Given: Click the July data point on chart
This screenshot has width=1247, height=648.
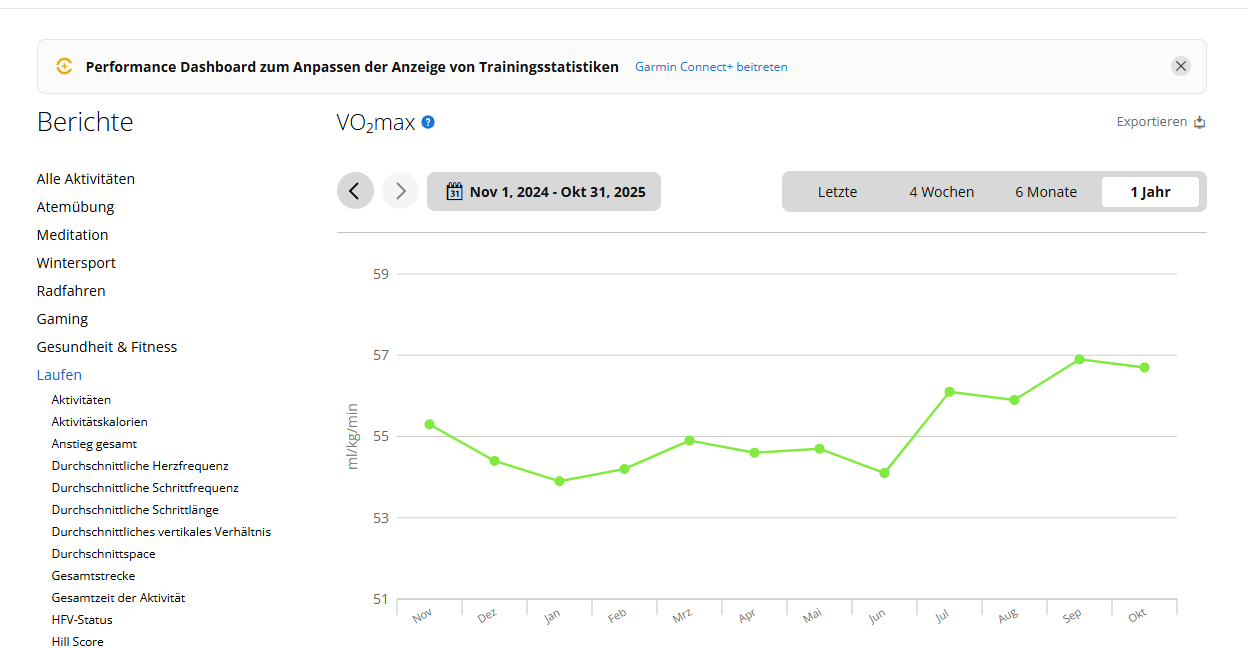Looking at the screenshot, I should point(949,392).
